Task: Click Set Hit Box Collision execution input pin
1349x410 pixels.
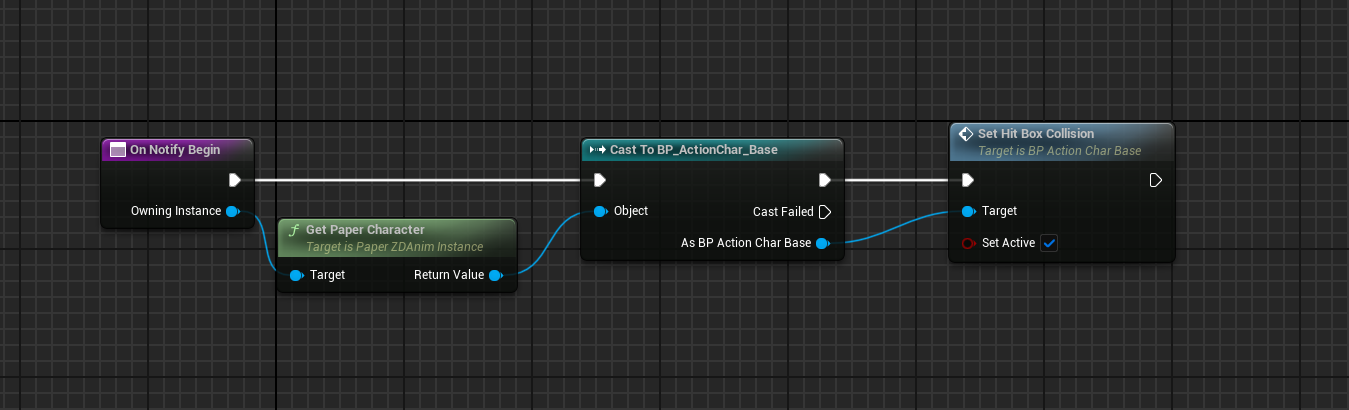Action: tap(967, 180)
